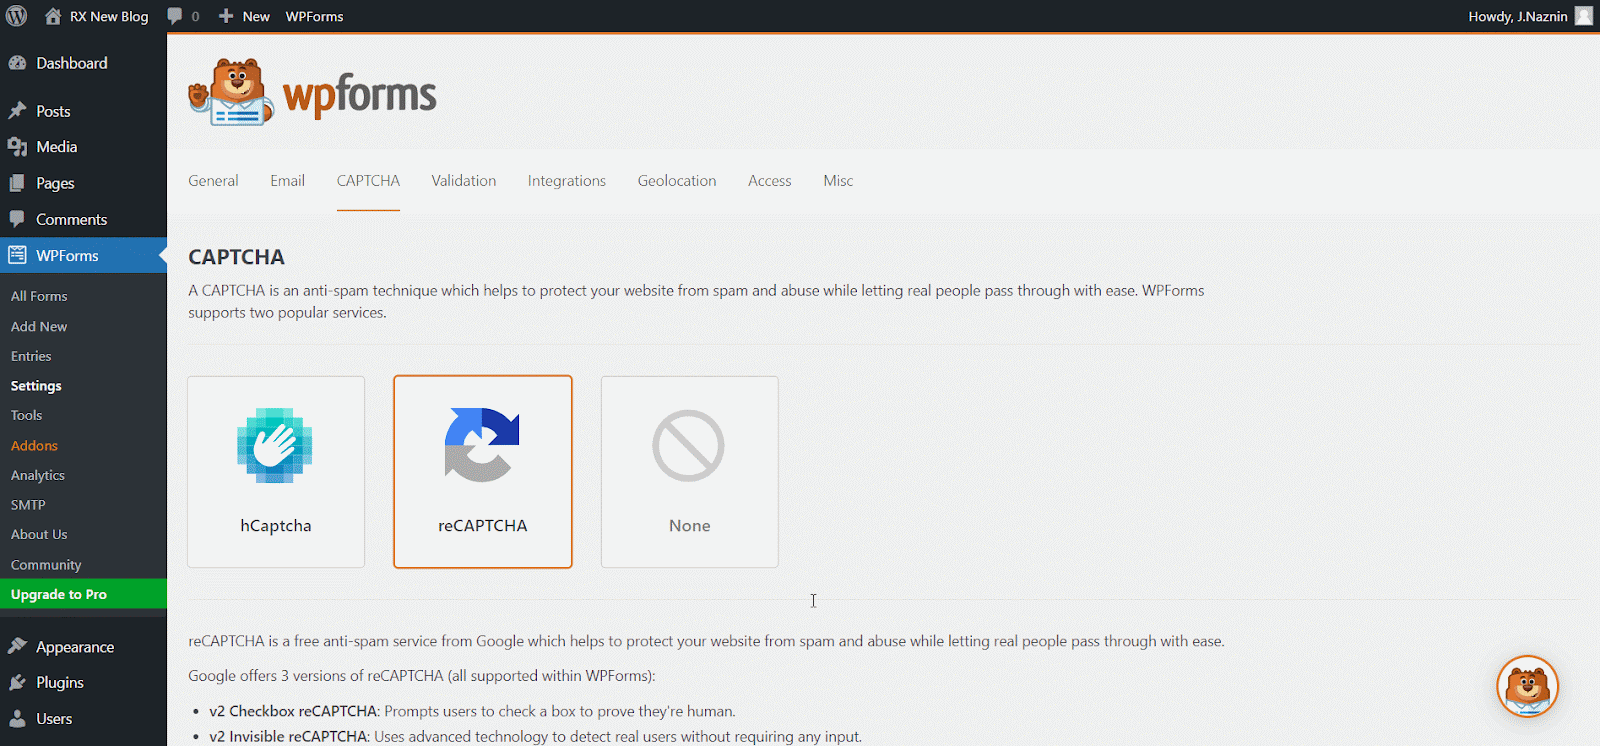Click the WordPress logo icon in admin bar

coord(17,16)
